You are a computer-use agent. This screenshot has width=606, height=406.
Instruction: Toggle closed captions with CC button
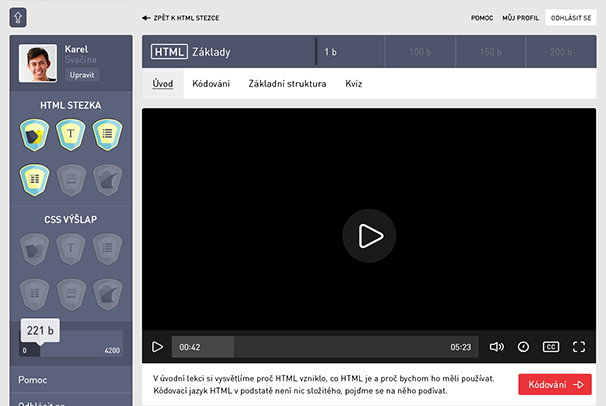pyautogui.click(x=551, y=347)
